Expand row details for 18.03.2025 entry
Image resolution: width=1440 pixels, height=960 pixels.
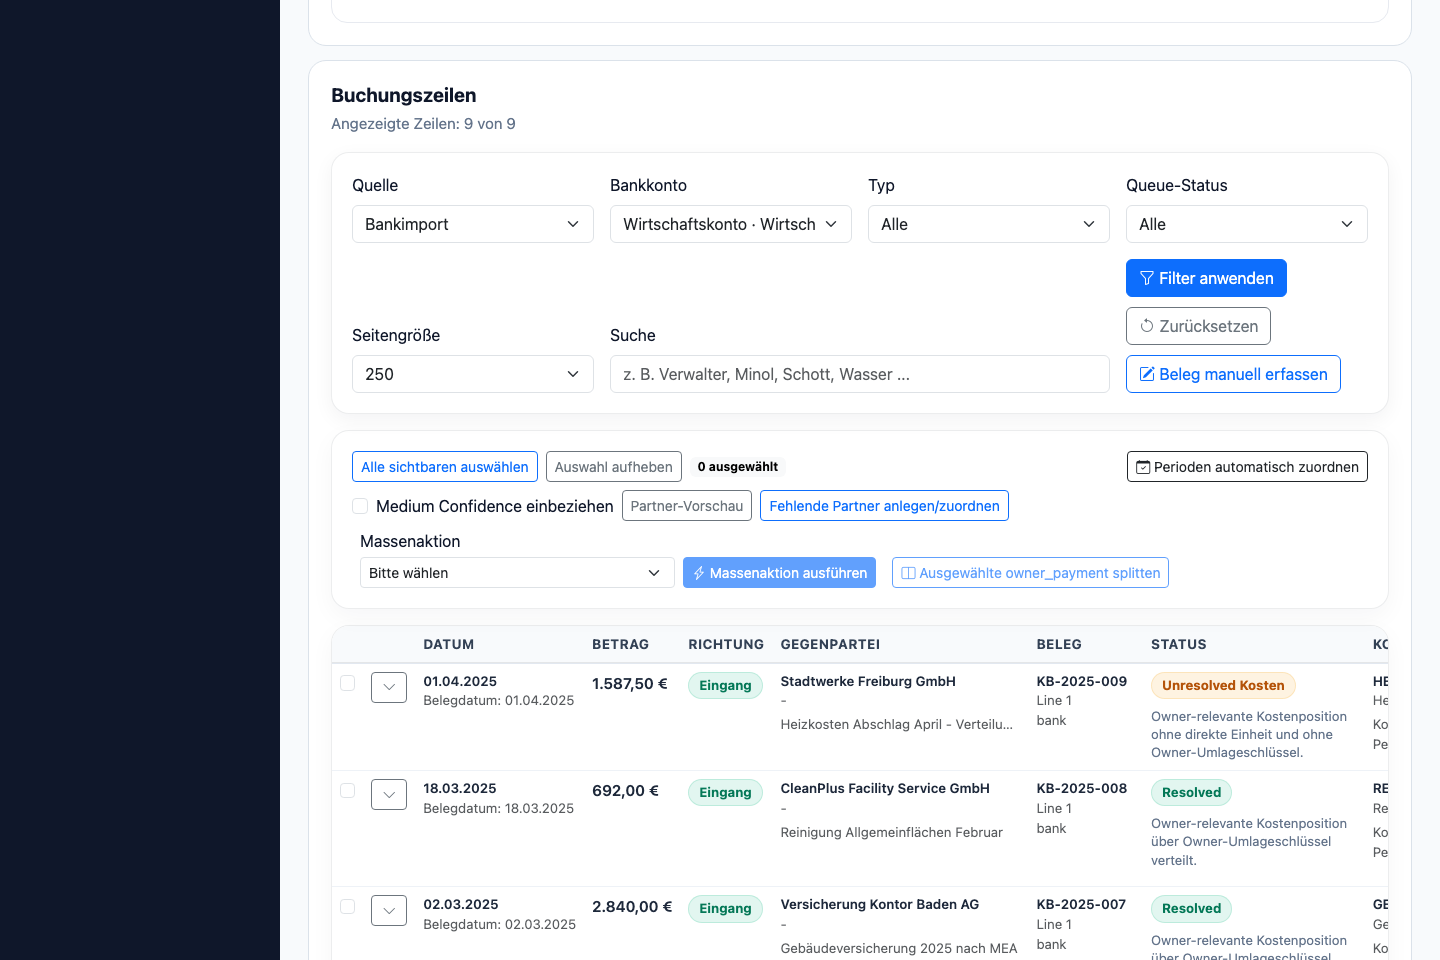389,794
